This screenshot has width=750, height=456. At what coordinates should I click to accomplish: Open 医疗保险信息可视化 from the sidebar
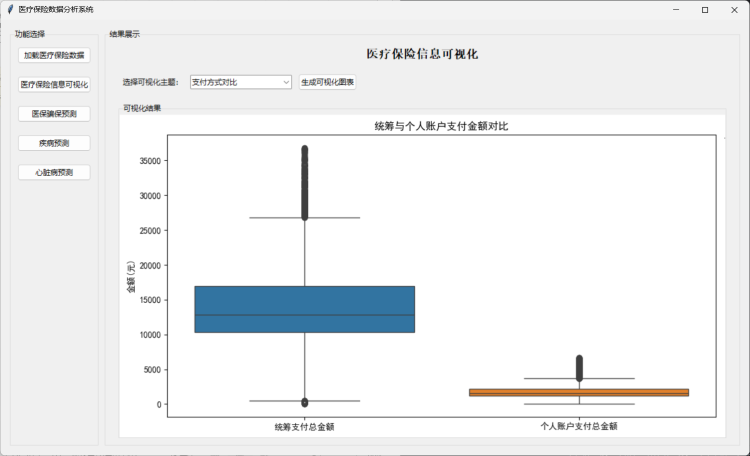(55, 85)
